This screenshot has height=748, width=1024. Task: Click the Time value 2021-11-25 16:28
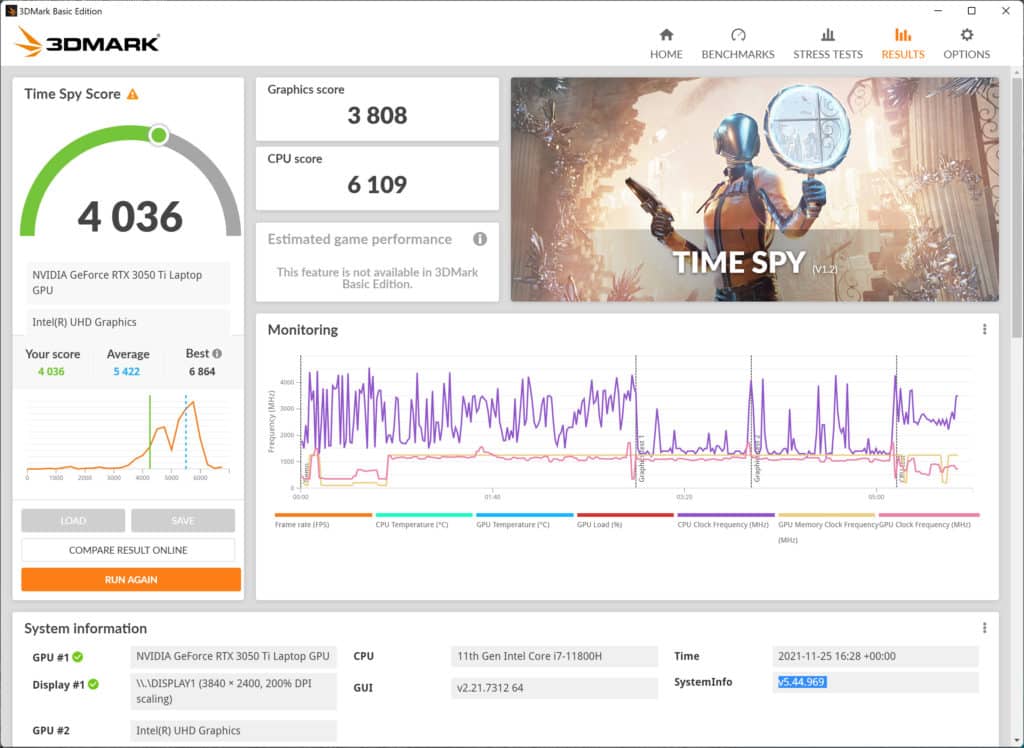click(x=875, y=656)
